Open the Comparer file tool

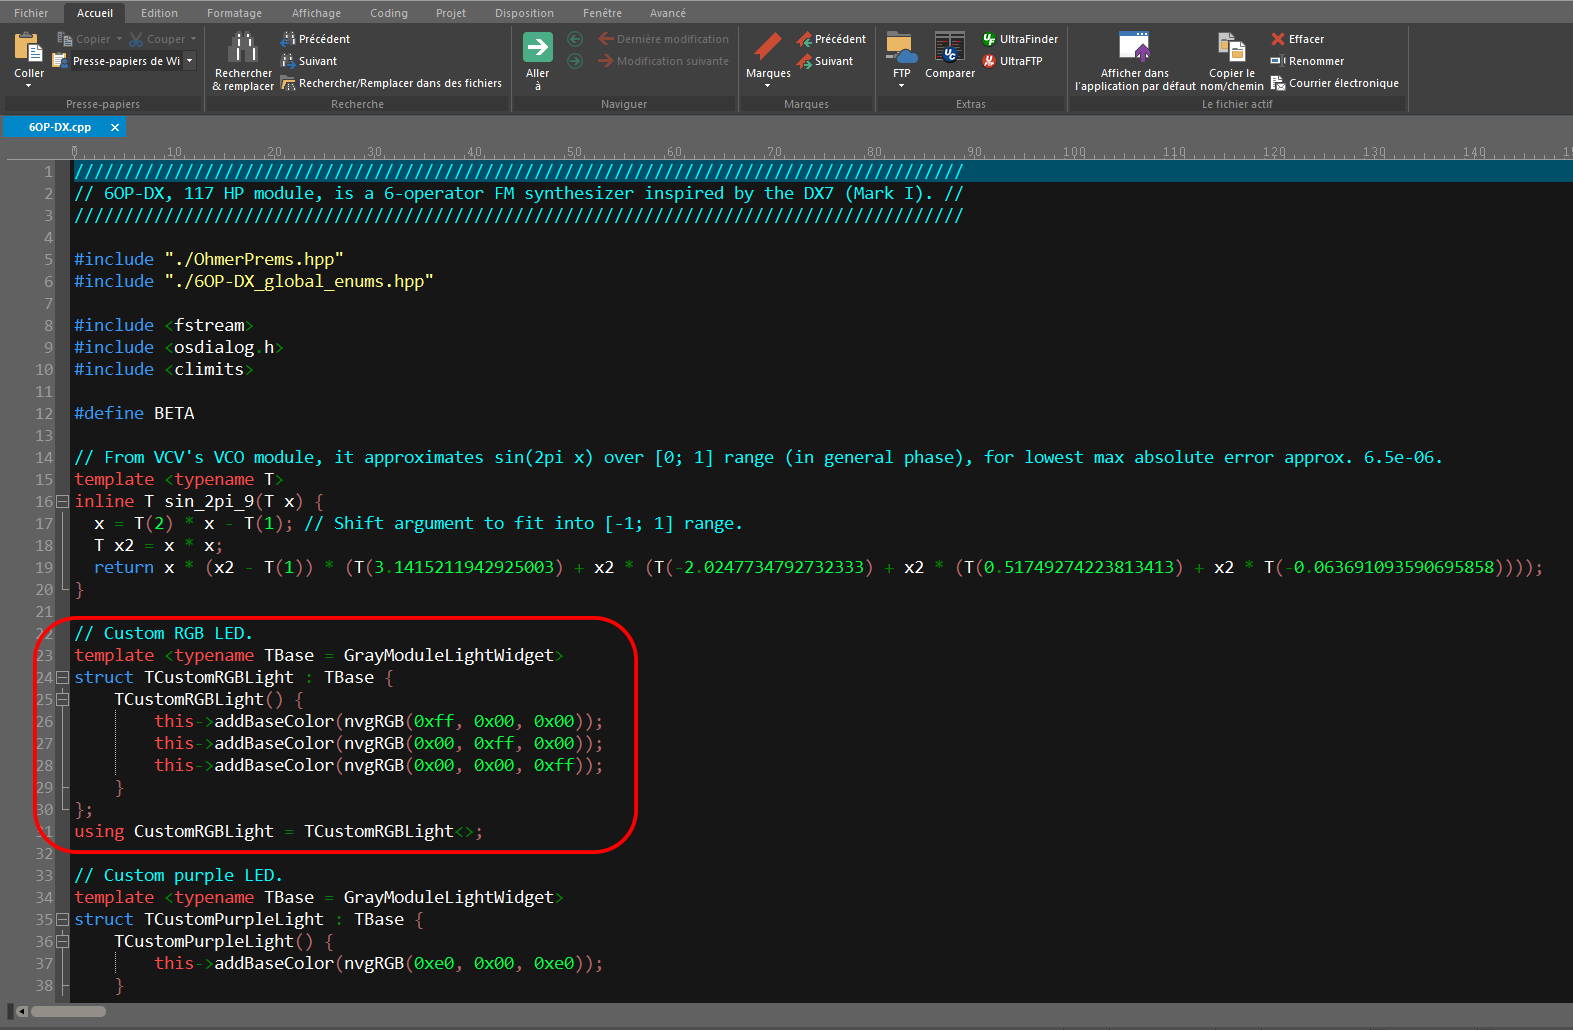949,47
